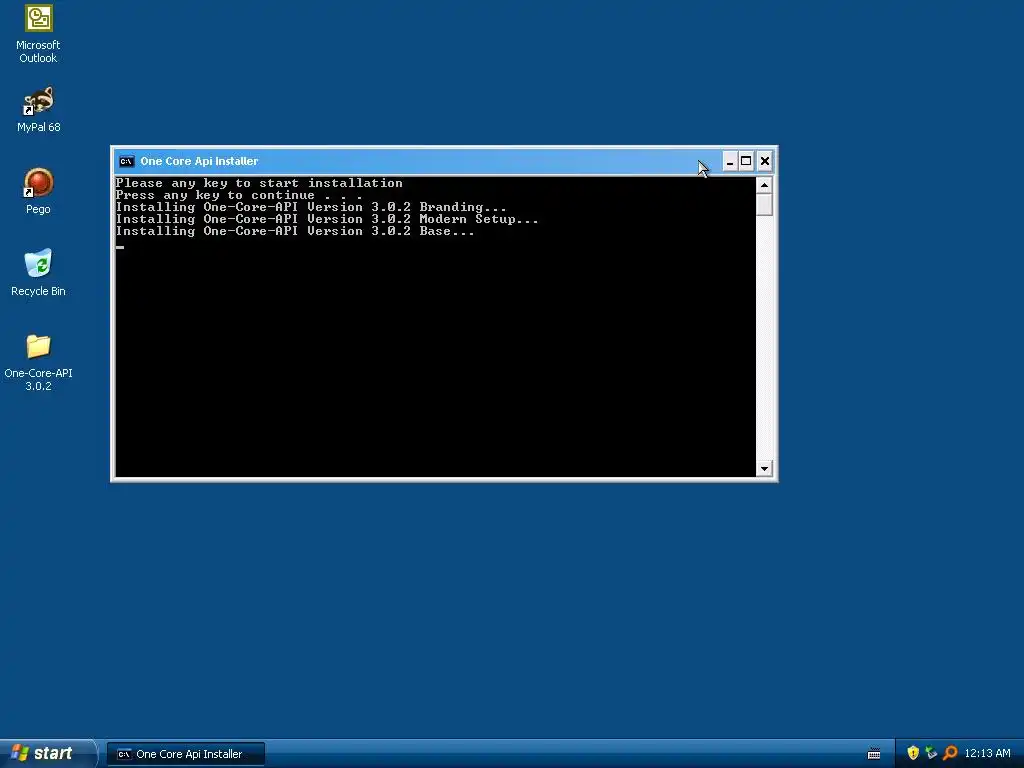Select the Recycle Bin icon
The image size is (1024, 768).
point(39,273)
